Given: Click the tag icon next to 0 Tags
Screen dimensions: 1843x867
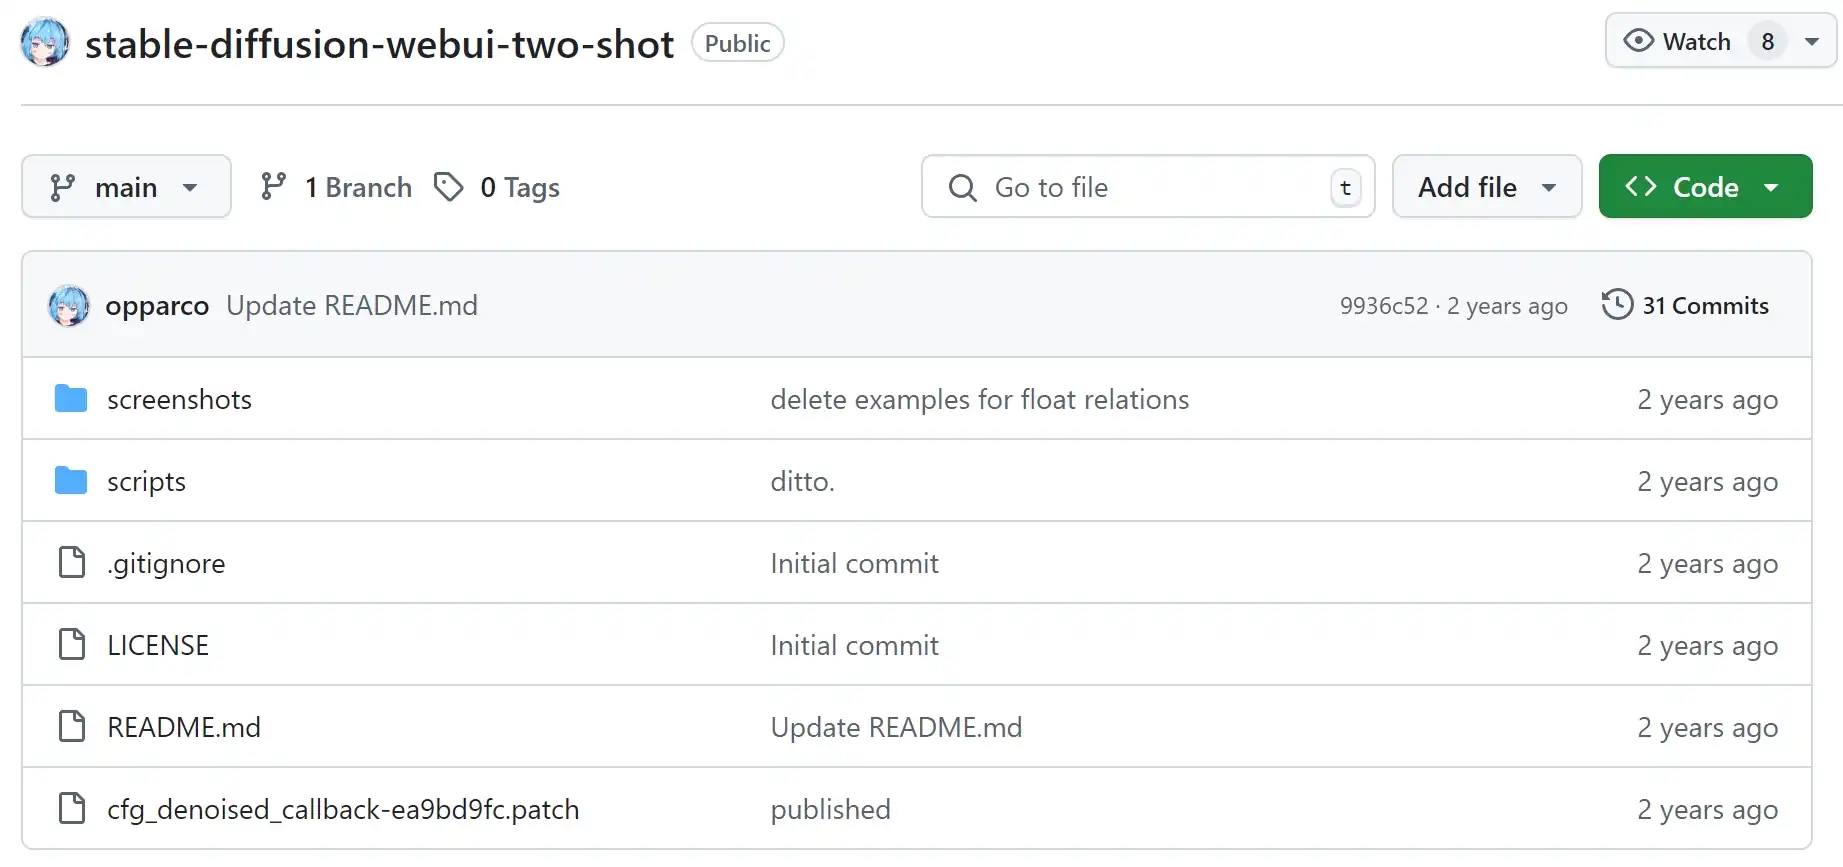Looking at the screenshot, I should (x=448, y=187).
